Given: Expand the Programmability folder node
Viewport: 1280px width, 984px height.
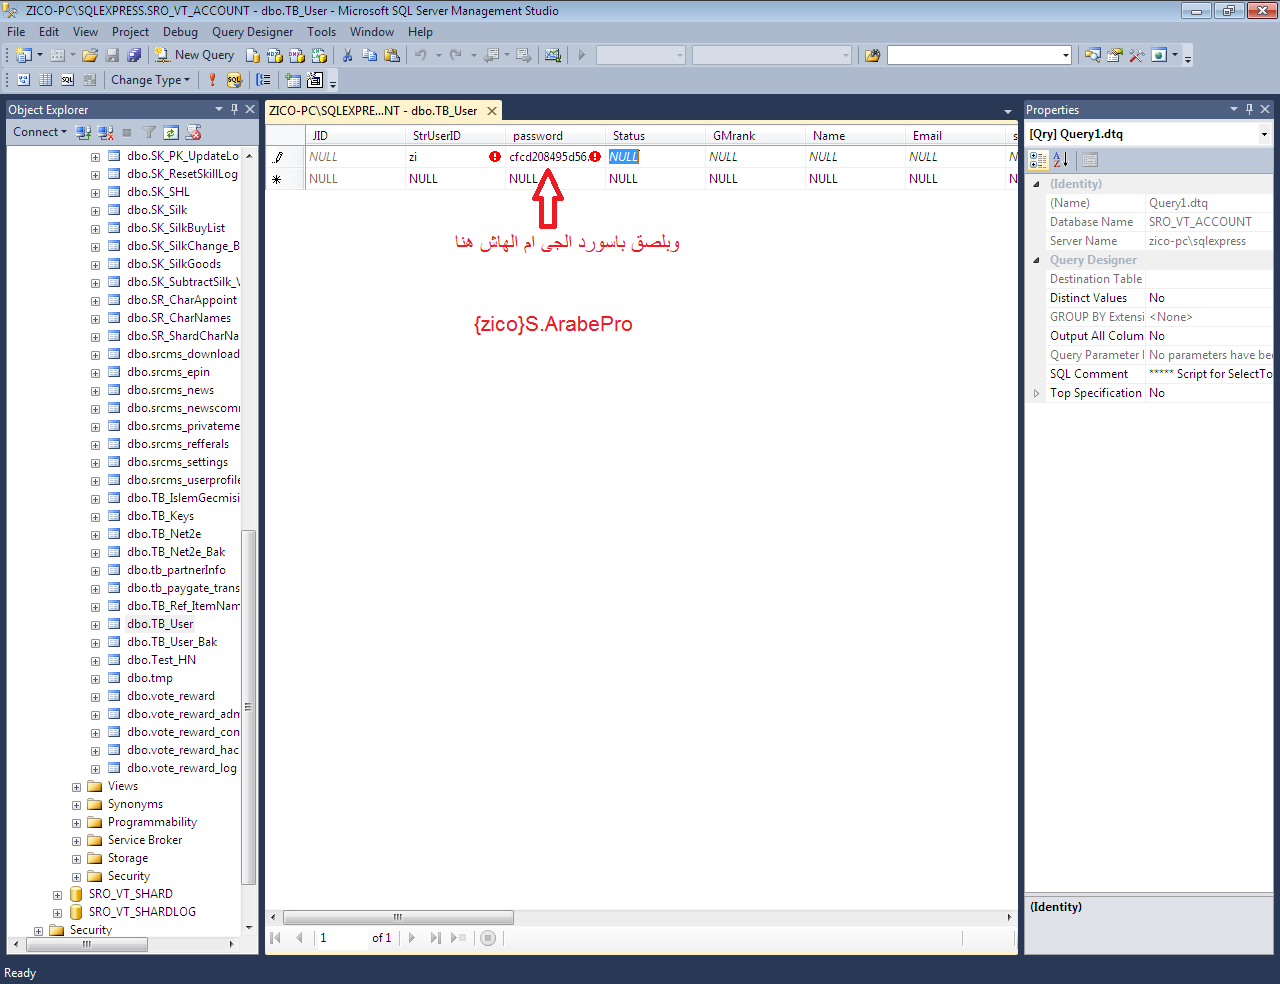Looking at the screenshot, I should point(76,823).
